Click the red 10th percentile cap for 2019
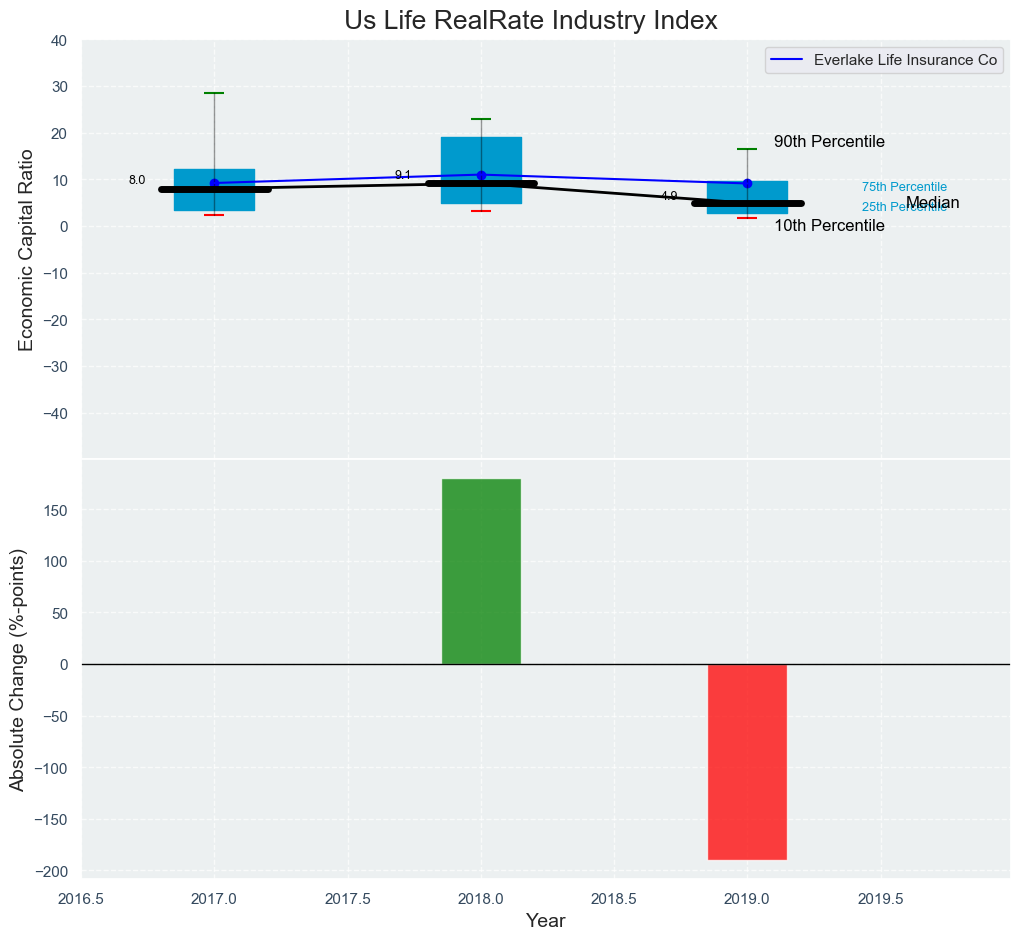Viewport: 1021px width, 940px height. (747, 218)
